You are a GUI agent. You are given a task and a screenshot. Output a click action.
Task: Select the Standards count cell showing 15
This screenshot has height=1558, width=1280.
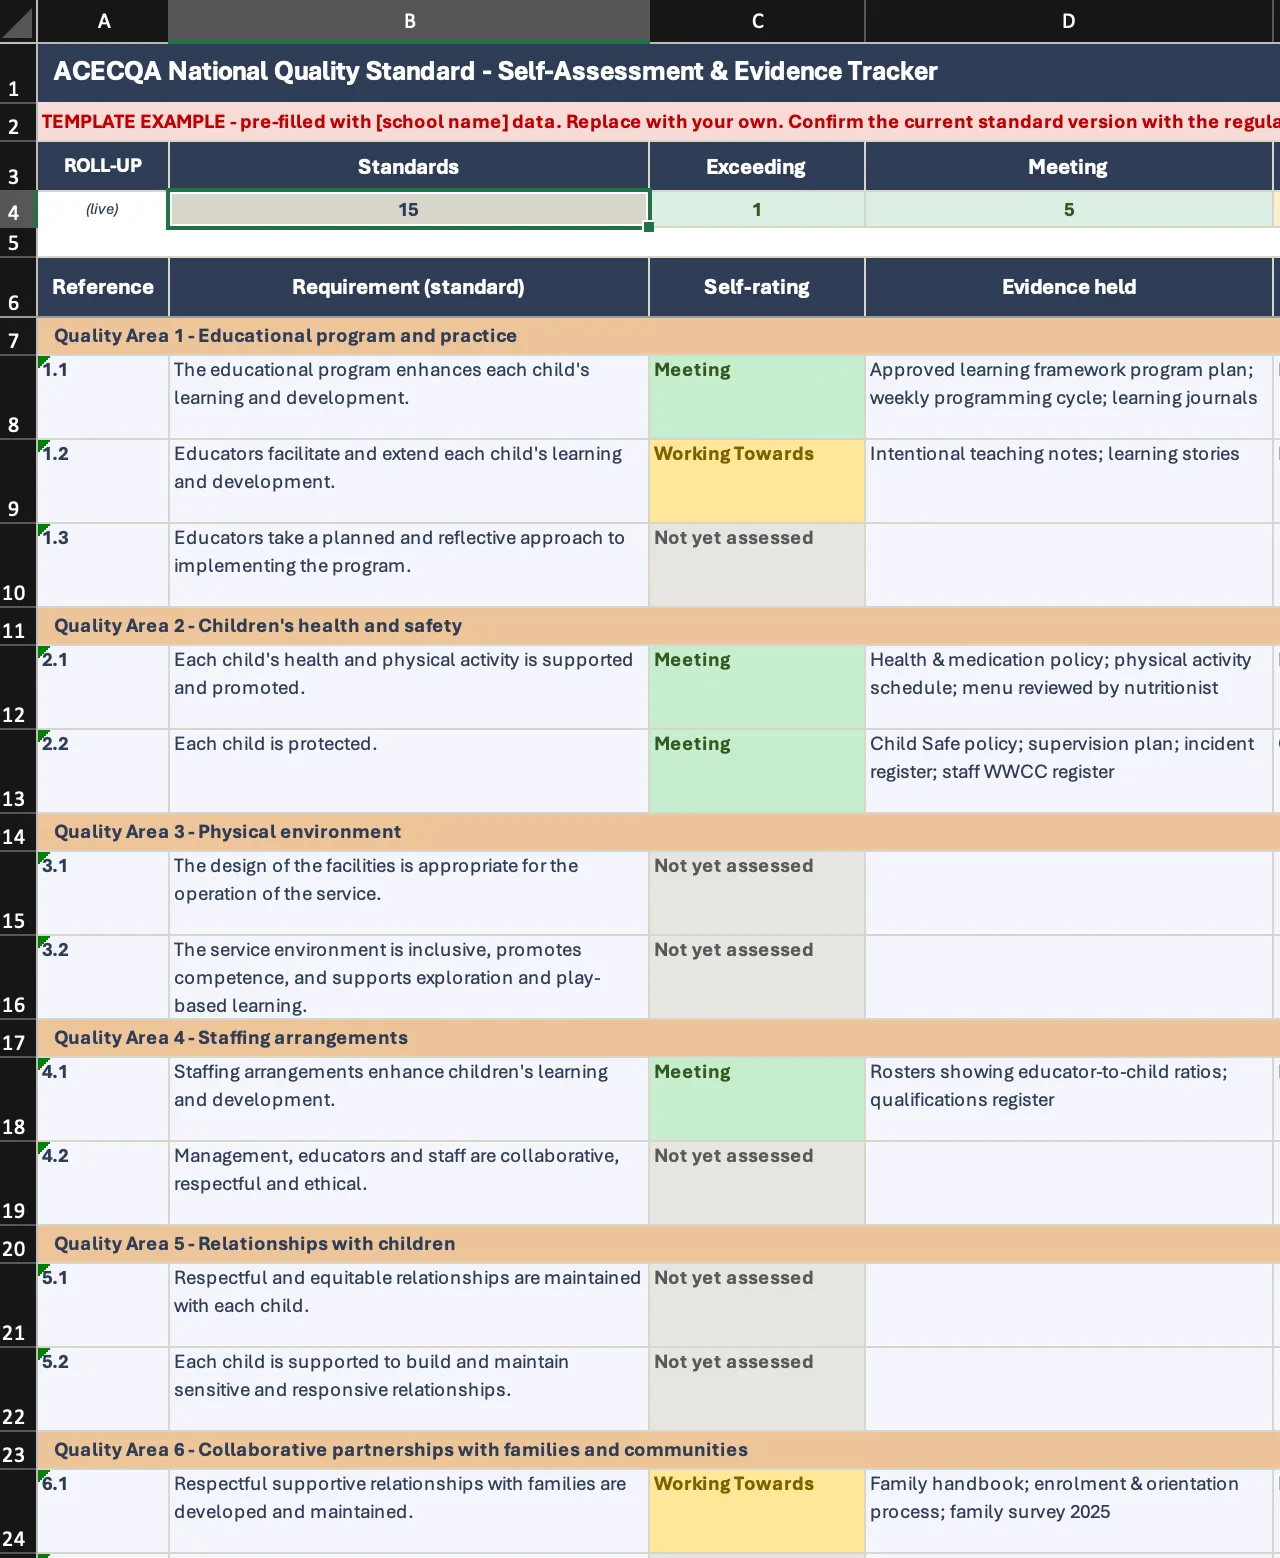tap(409, 209)
